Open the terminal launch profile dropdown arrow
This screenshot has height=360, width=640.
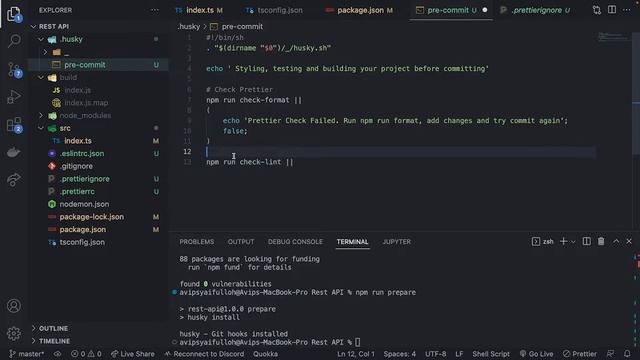[x=573, y=242]
